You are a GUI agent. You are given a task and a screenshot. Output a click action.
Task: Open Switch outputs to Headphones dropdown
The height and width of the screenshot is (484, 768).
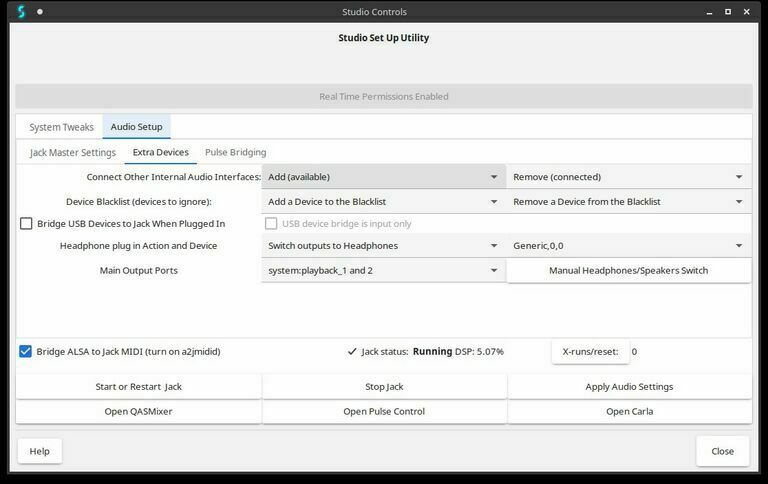pos(384,245)
